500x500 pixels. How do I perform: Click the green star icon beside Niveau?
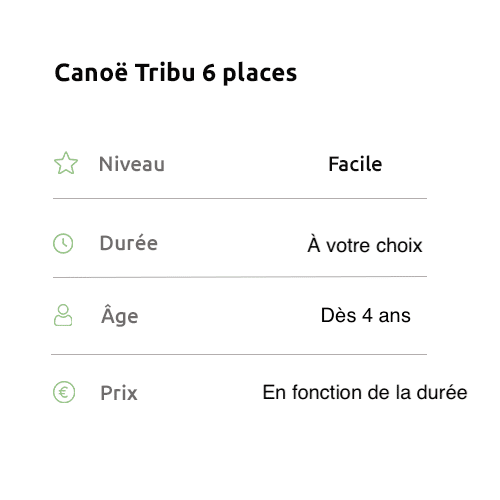[66, 163]
